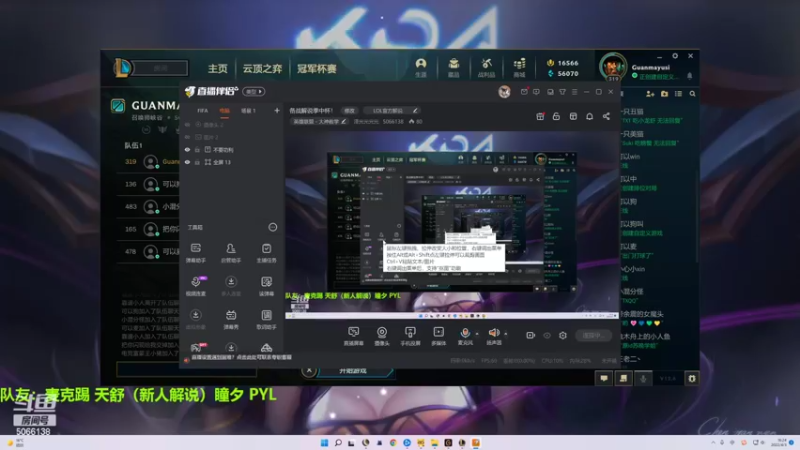Expand the speaker device dropdown arrow
The height and width of the screenshot is (450, 800).
tap(506, 334)
